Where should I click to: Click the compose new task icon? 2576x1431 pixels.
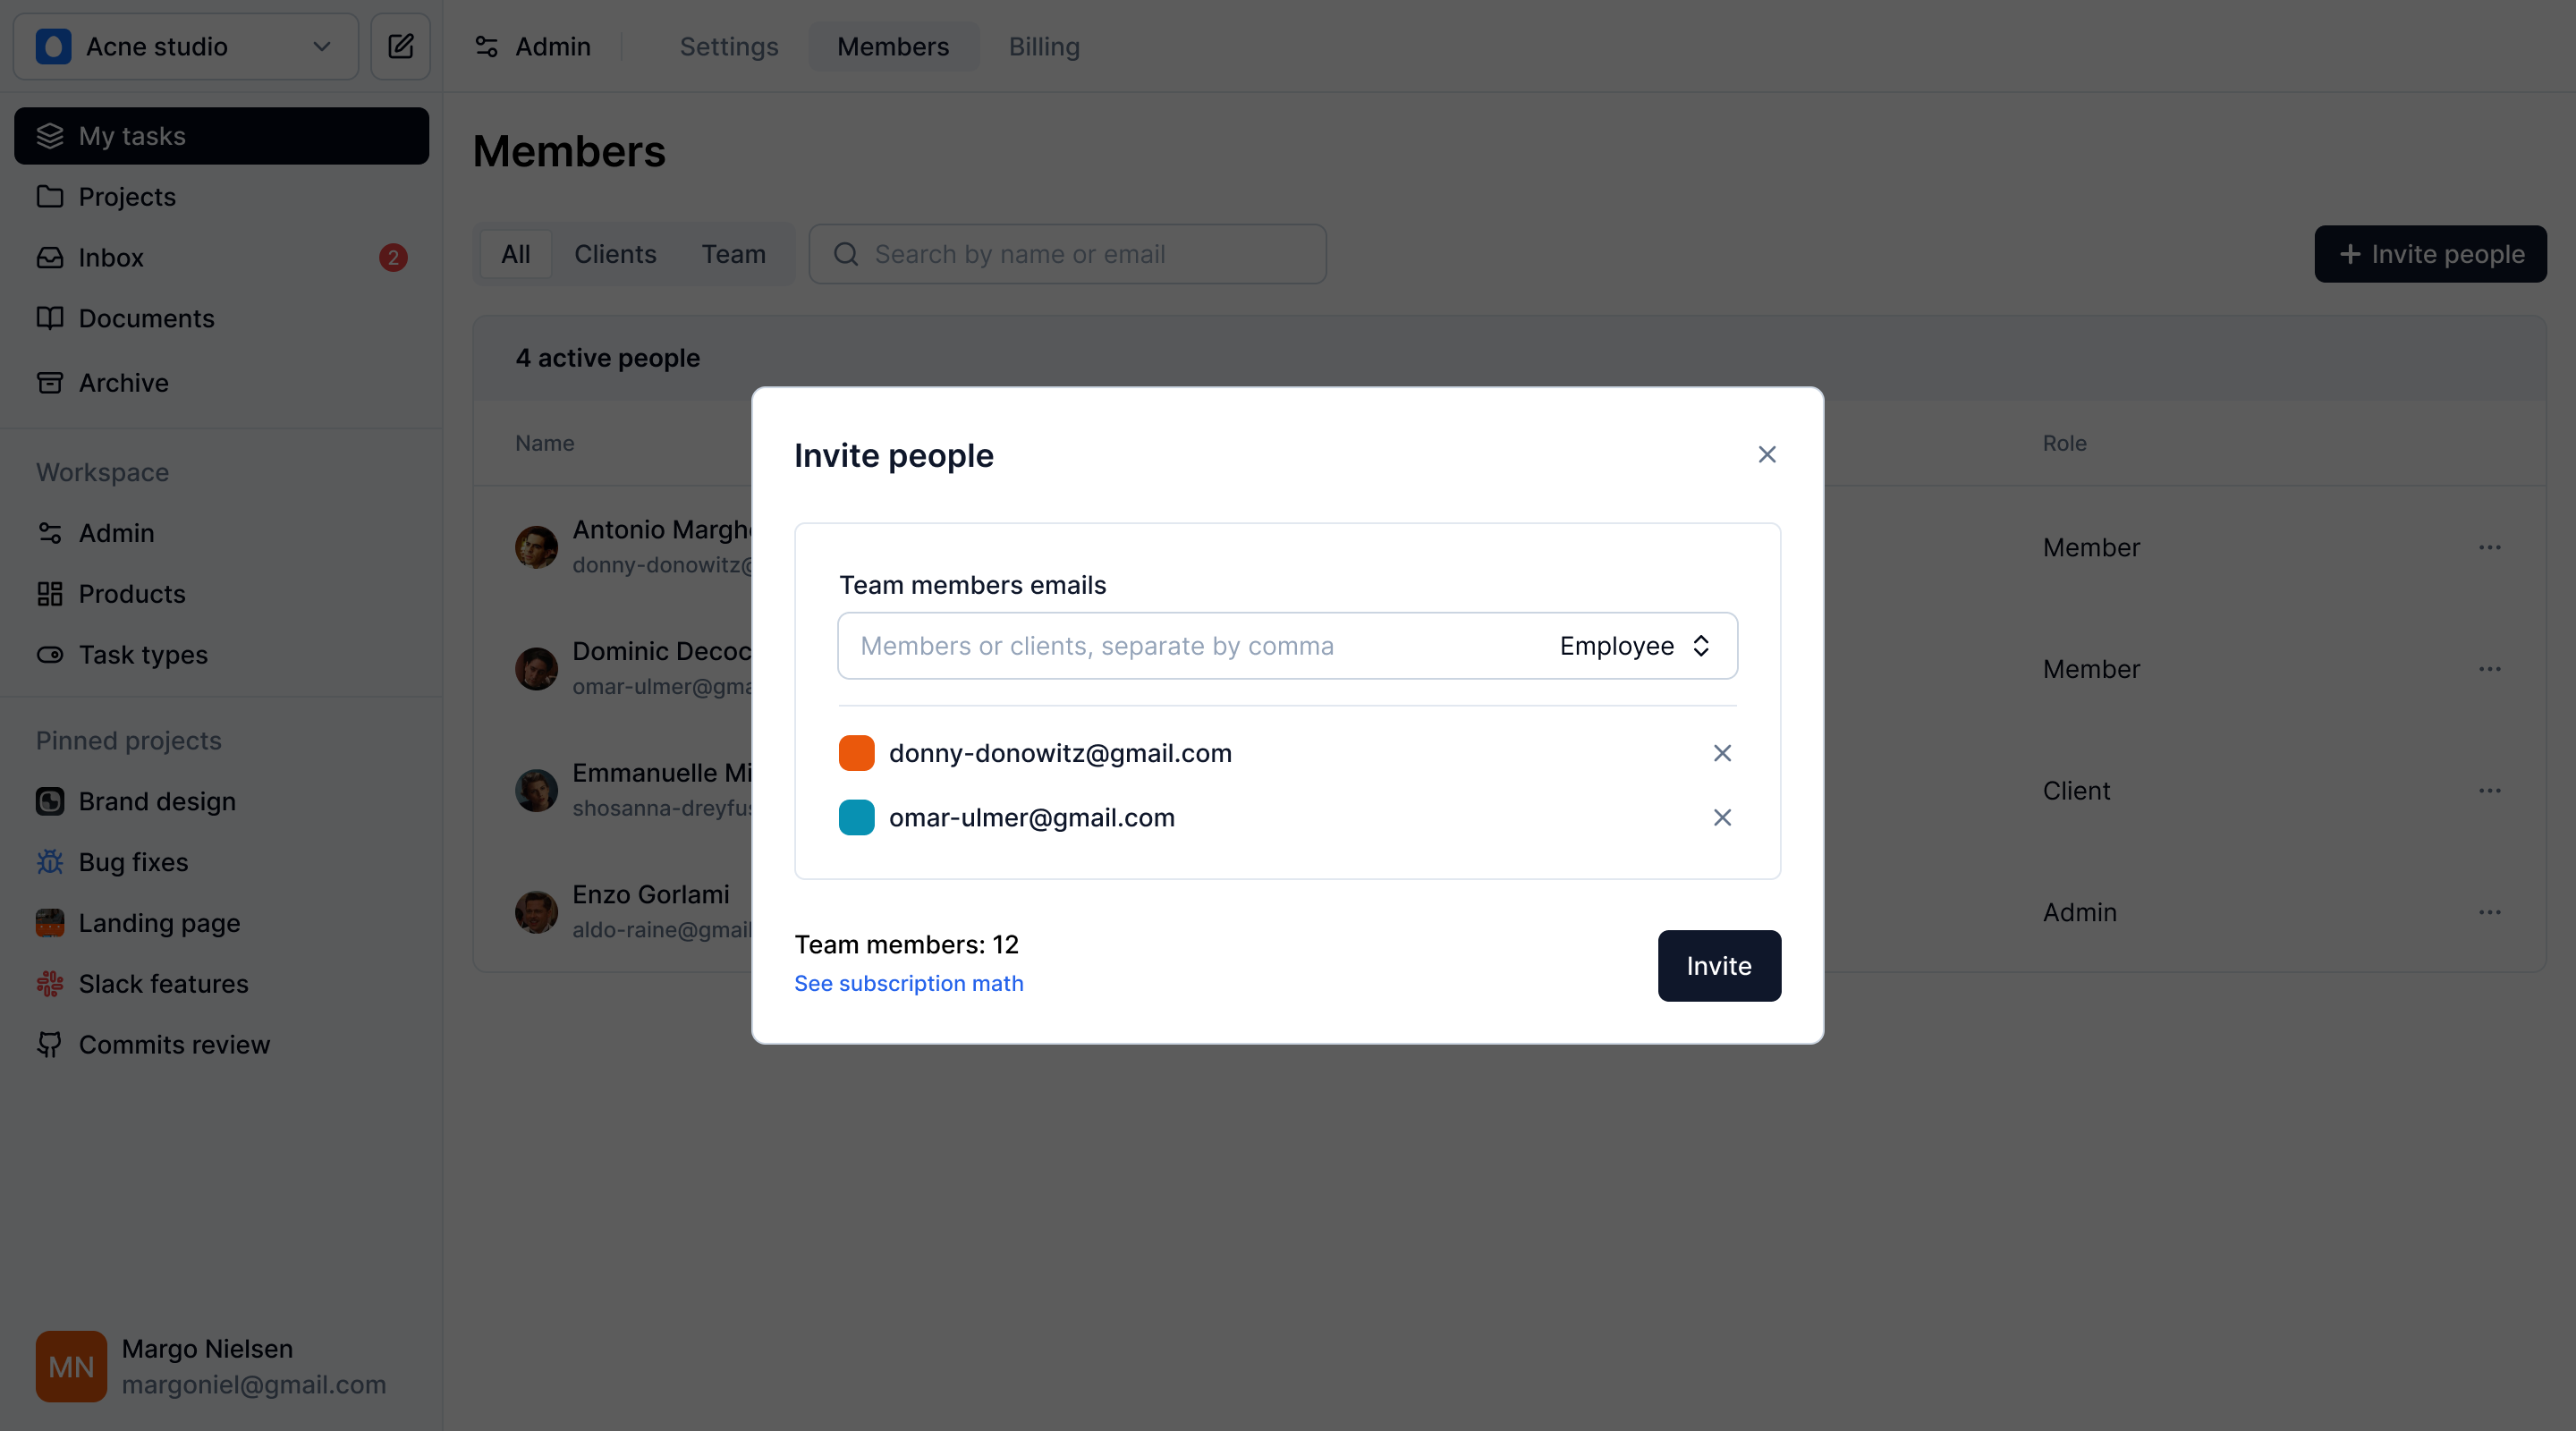coord(400,46)
